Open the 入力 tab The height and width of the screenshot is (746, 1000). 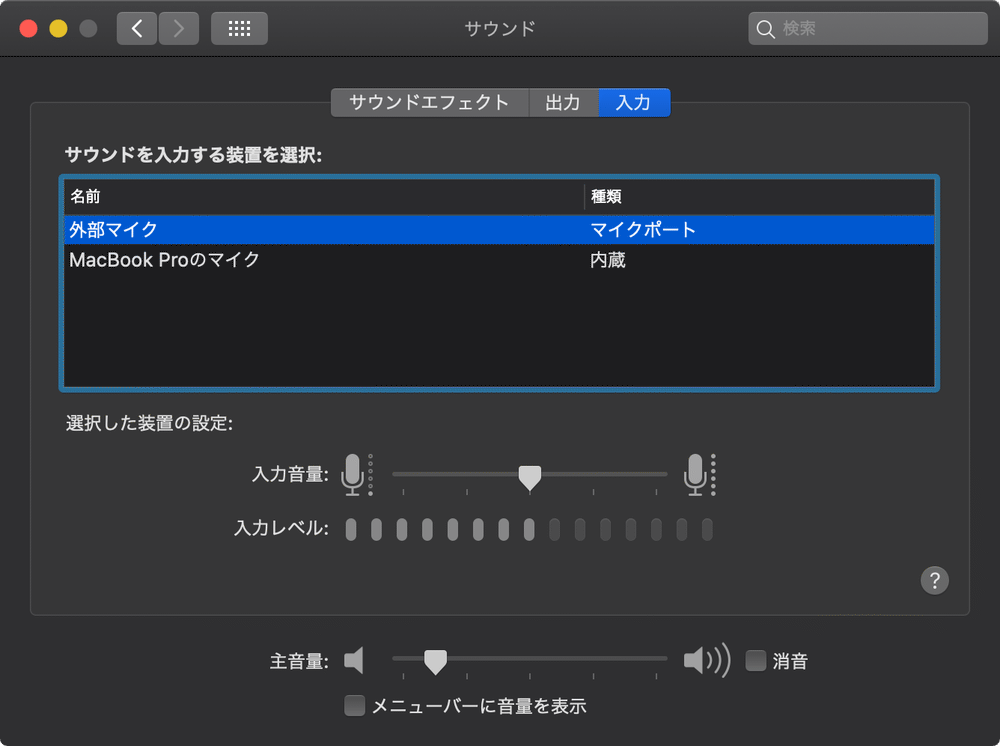click(x=633, y=102)
